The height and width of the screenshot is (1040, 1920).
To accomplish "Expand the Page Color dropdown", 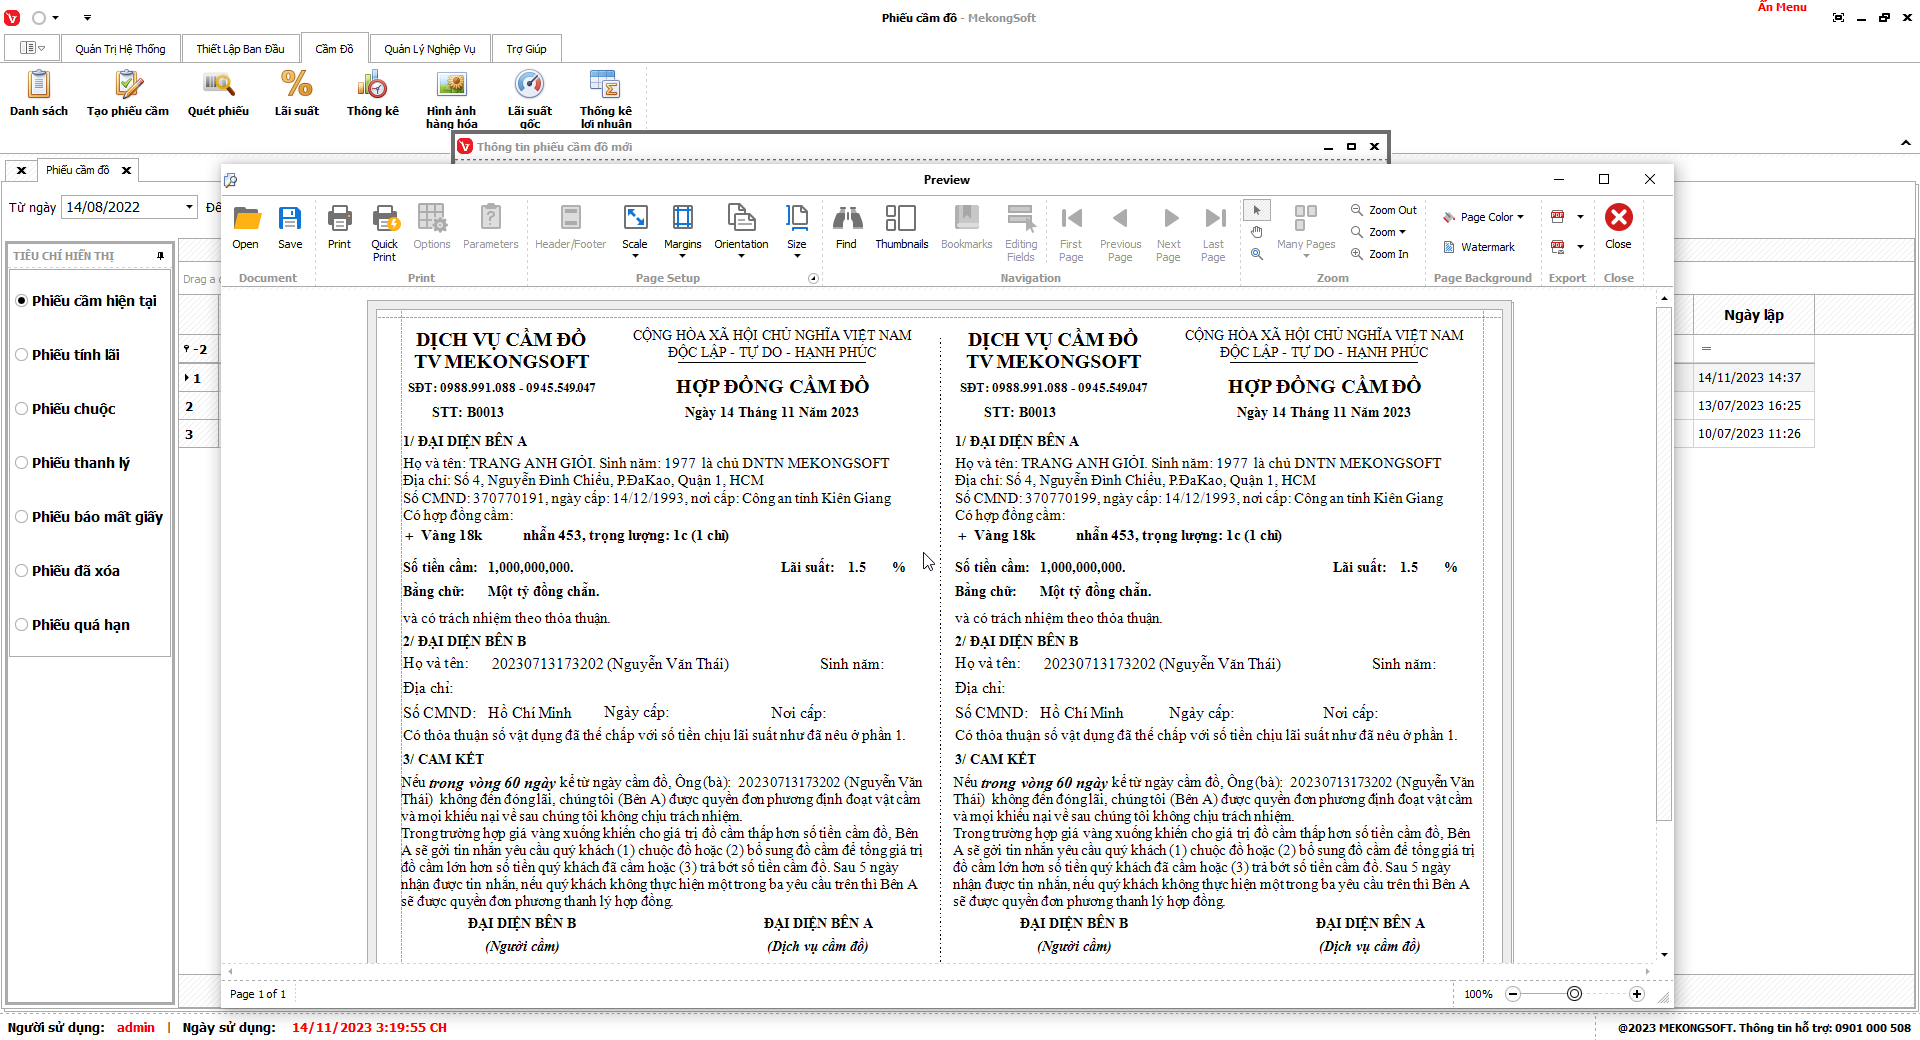I will point(1521,217).
